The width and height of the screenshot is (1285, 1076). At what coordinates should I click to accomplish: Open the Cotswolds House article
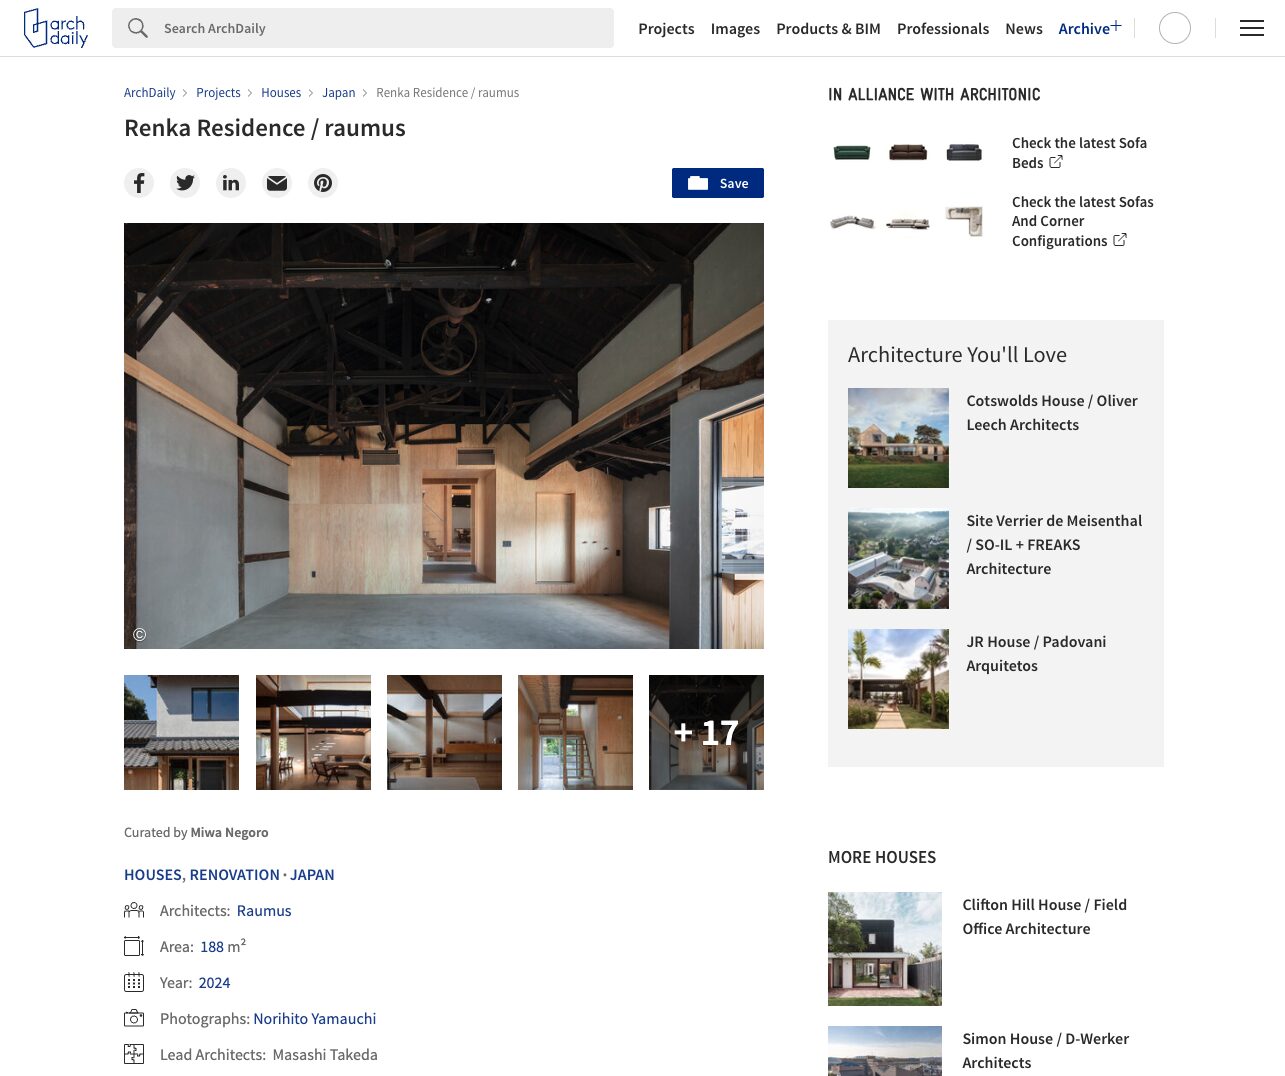[x=1051, y=412]
